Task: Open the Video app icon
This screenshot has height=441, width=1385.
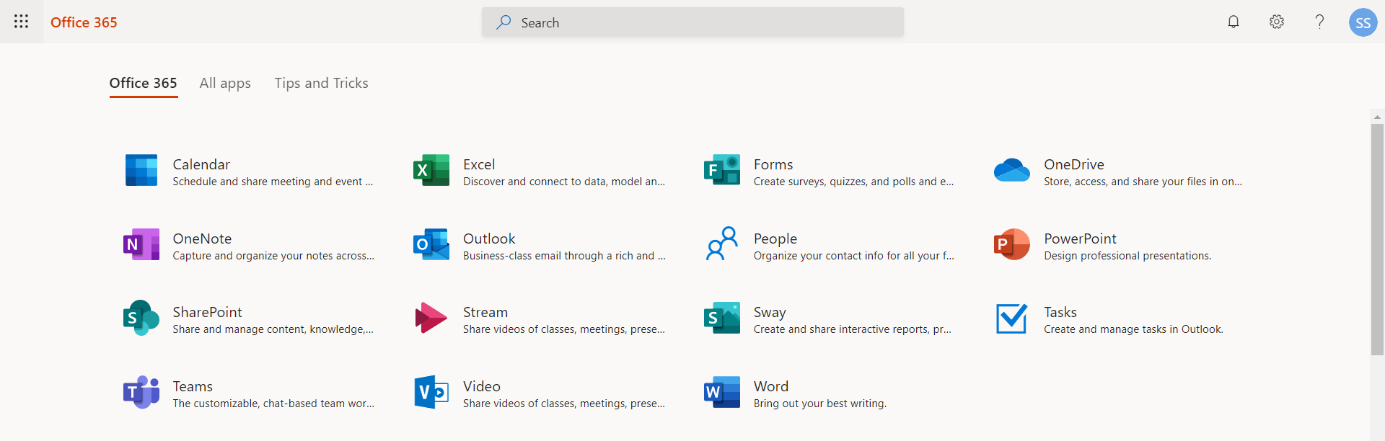Action: point(431,393)
